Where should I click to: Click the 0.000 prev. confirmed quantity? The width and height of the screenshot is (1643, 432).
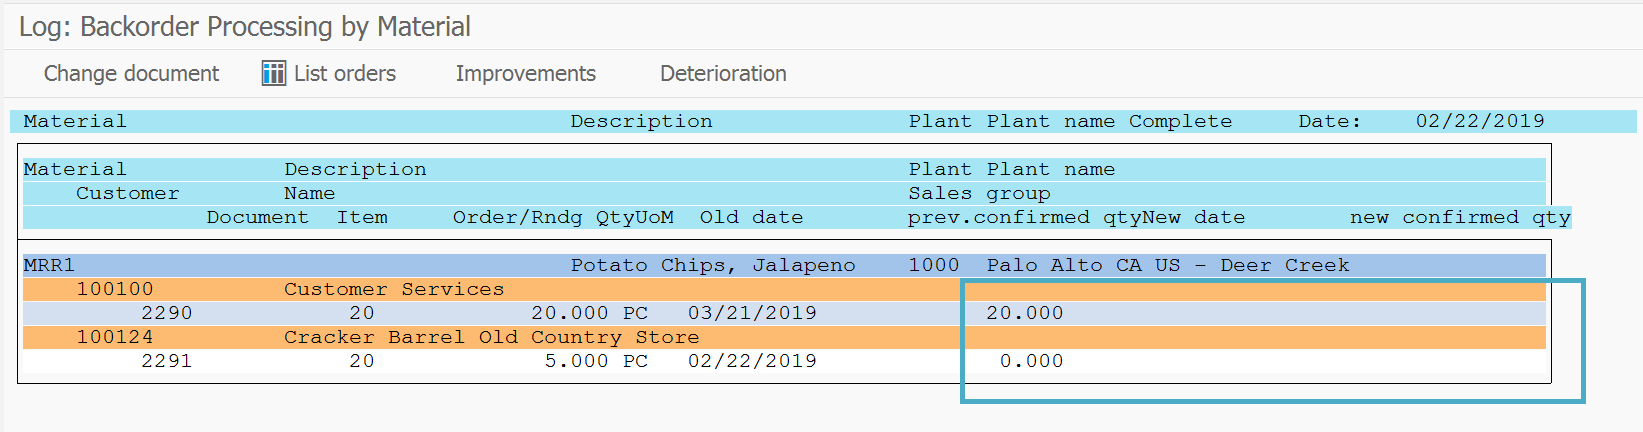coord(1032,361)
